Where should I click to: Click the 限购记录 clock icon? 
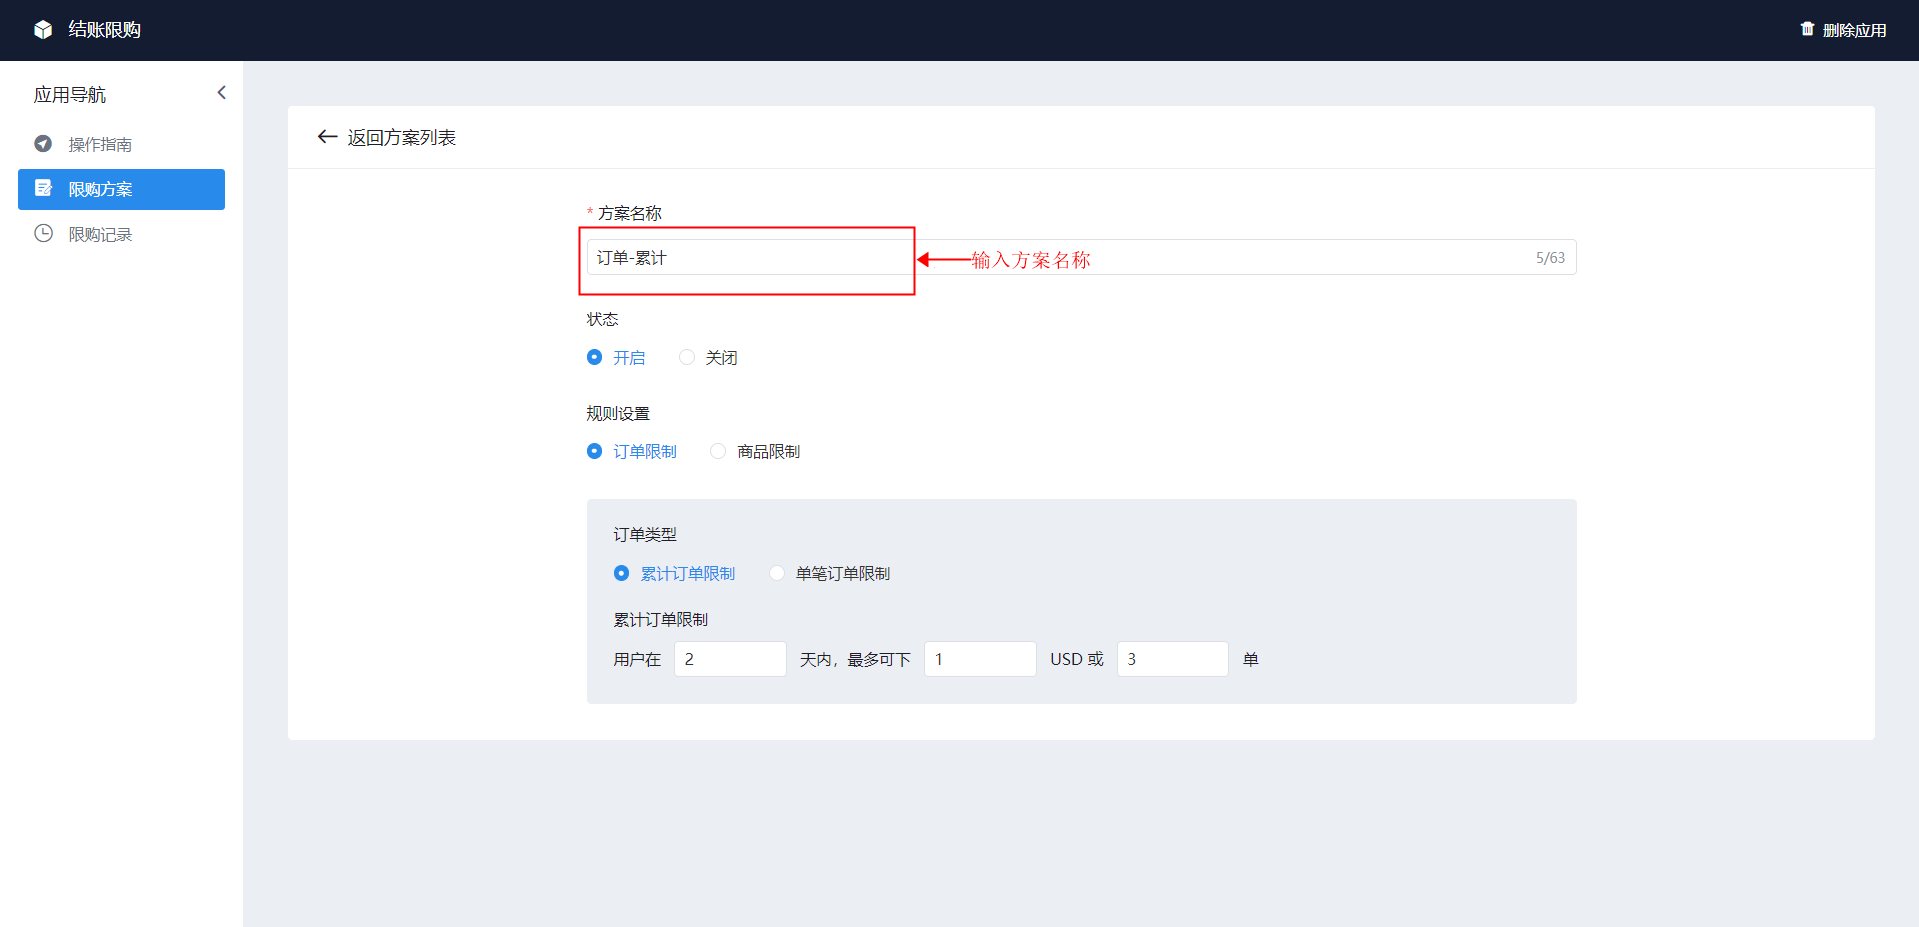click(43, 233)
